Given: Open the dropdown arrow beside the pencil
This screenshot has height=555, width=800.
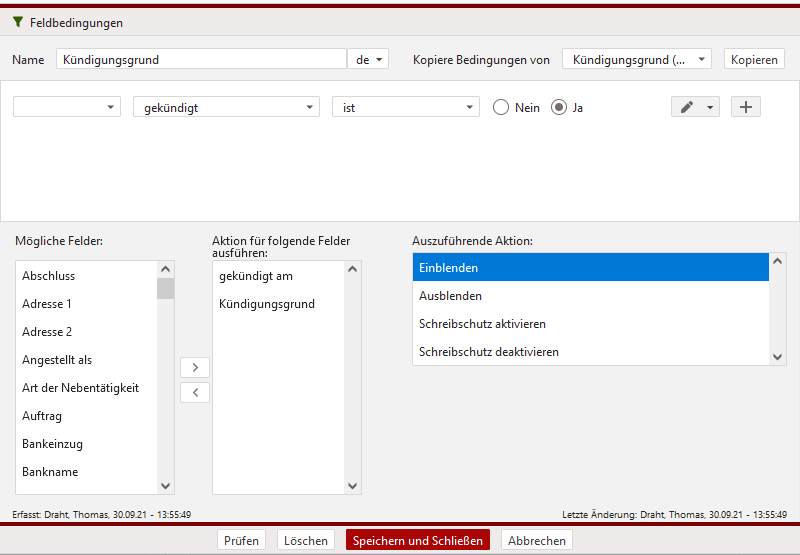Looking at the screenshot, I should [x=710, y=107].
